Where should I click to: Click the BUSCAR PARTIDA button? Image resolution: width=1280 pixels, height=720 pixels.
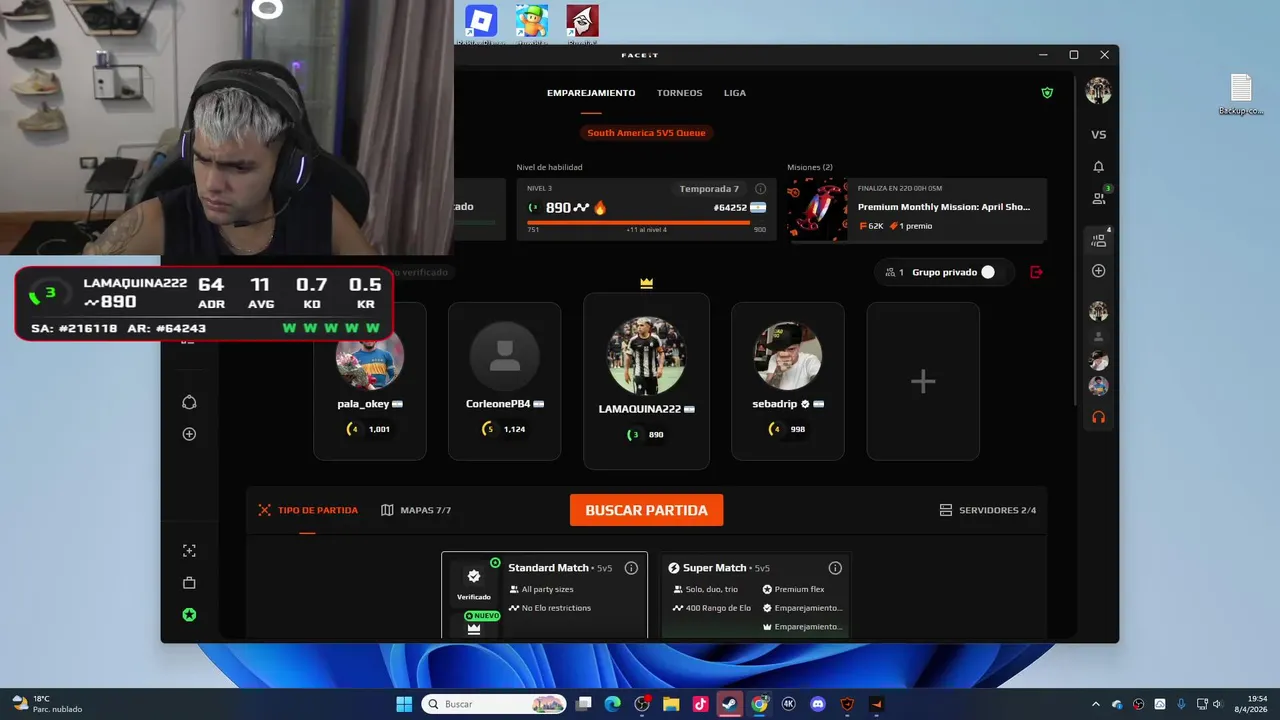646,510
